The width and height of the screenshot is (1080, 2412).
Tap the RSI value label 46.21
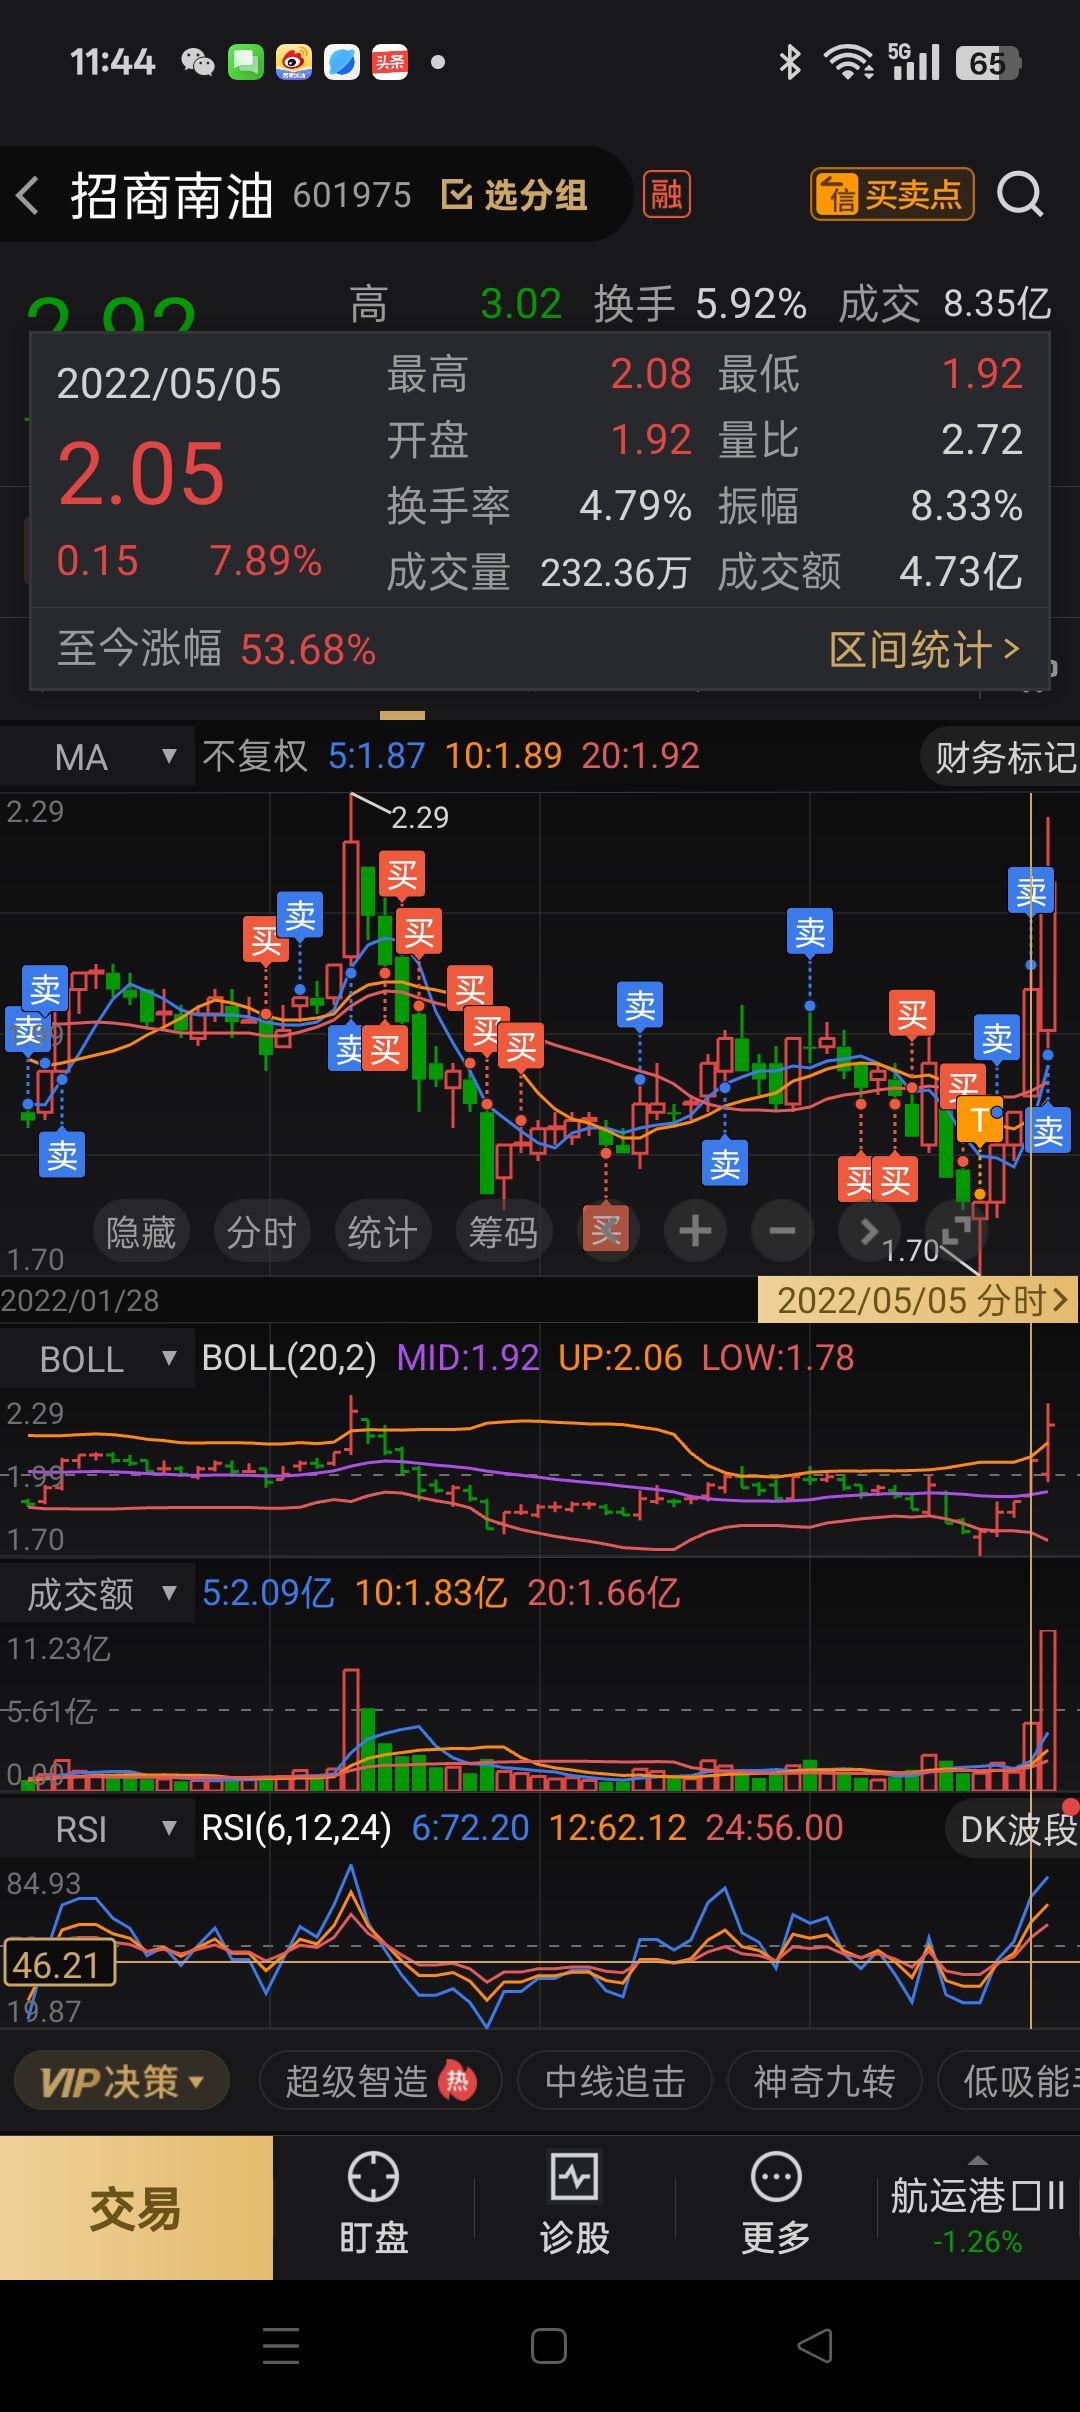click(58, 1964)
